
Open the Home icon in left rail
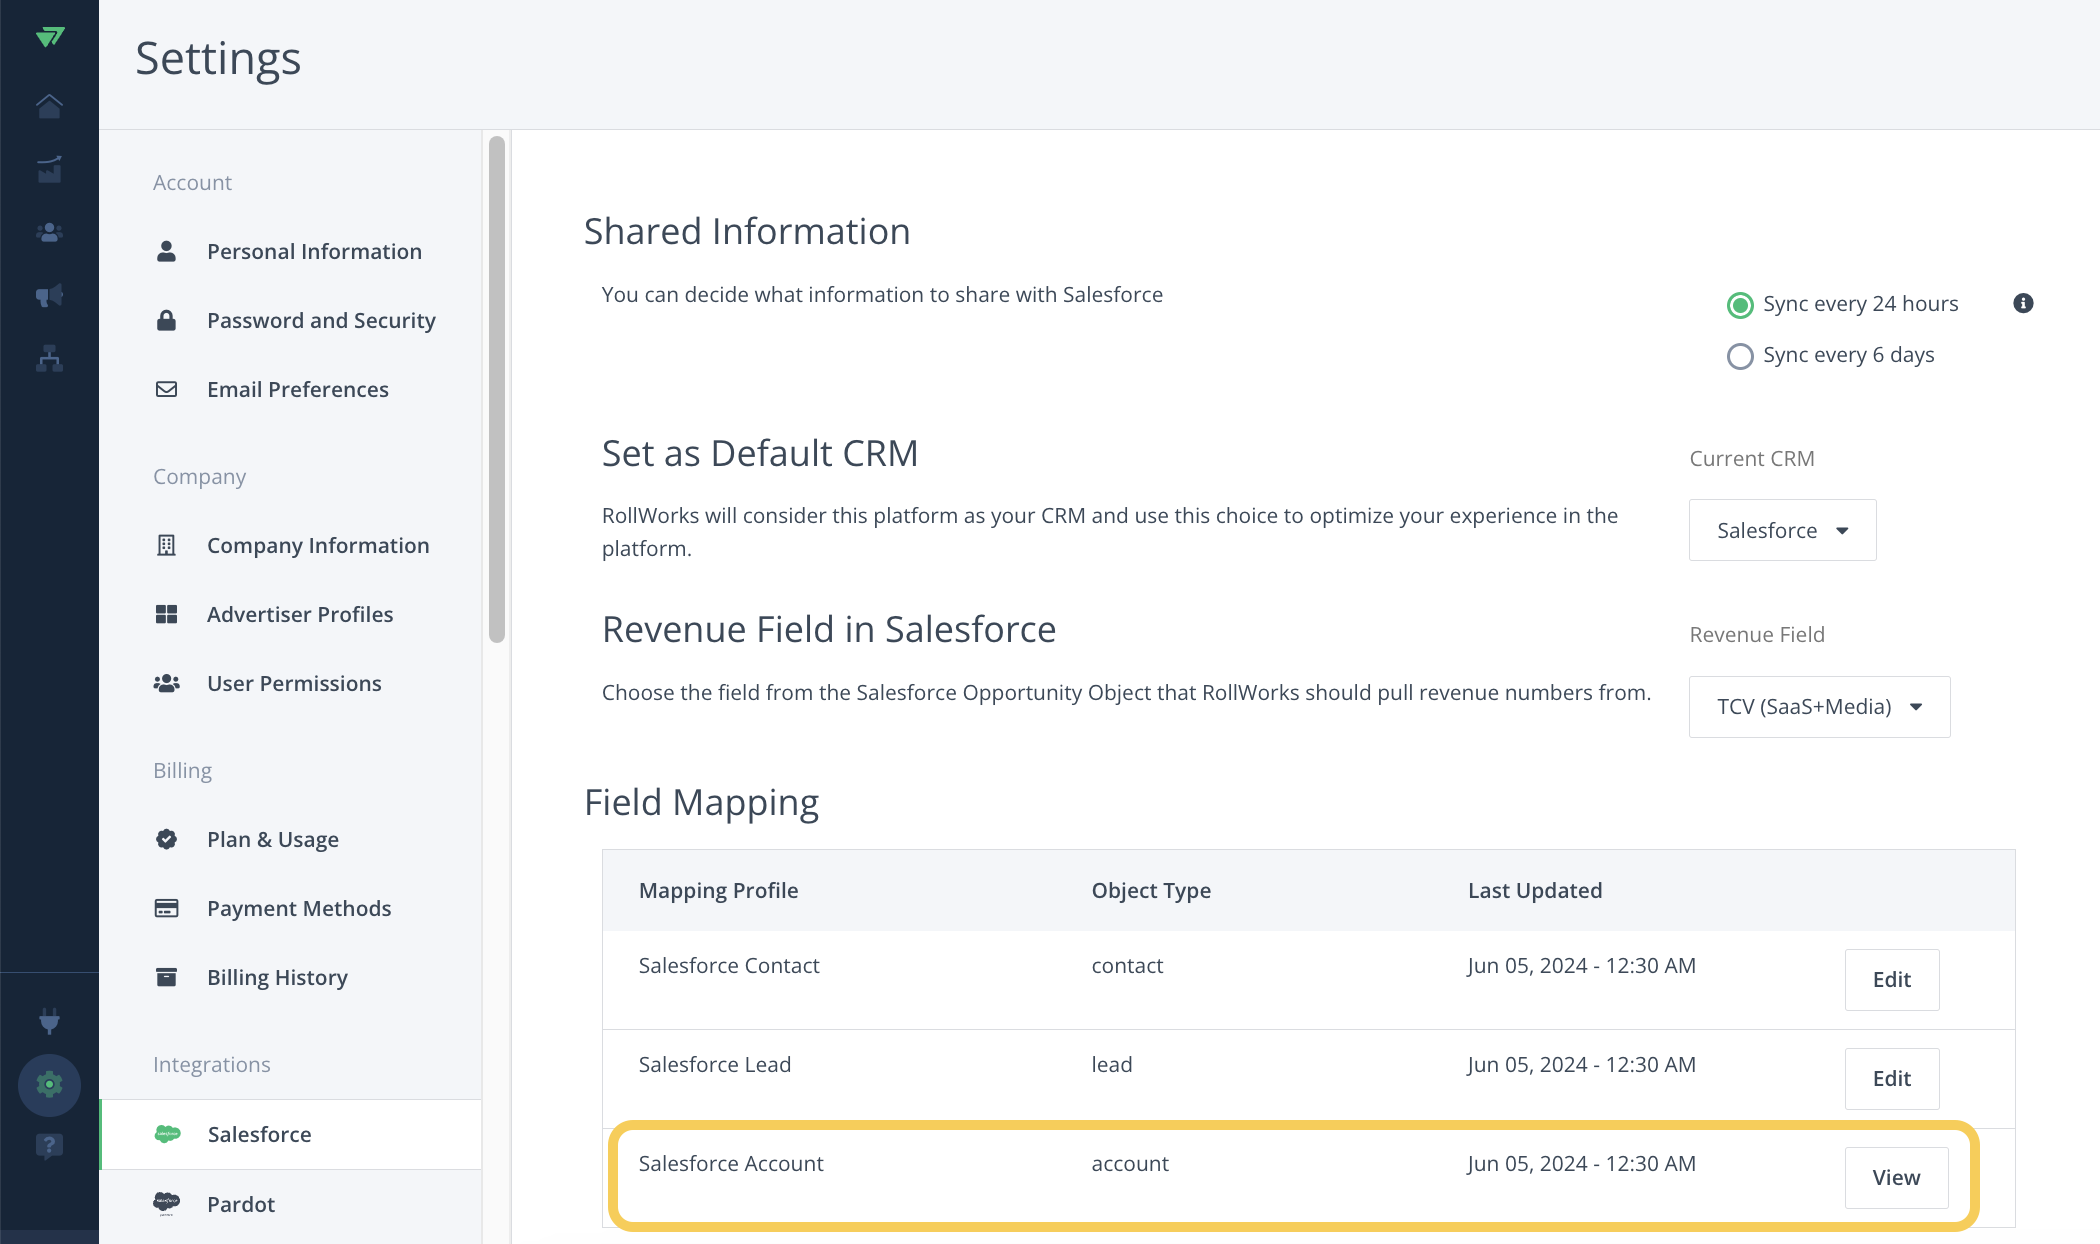tap(49, 106)
